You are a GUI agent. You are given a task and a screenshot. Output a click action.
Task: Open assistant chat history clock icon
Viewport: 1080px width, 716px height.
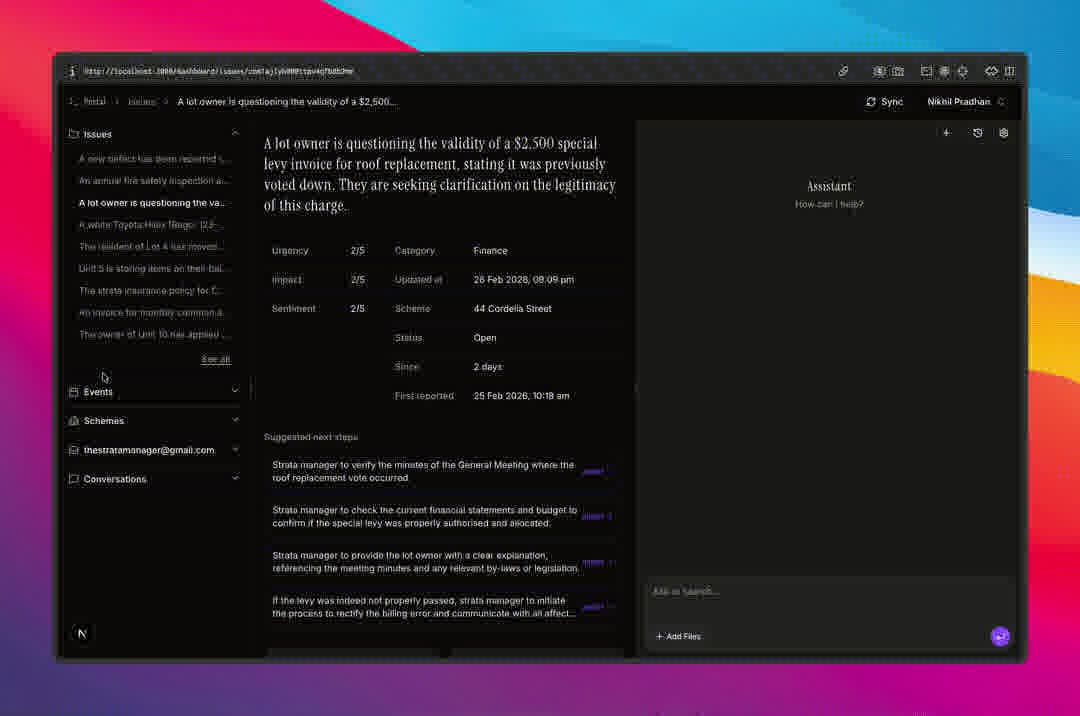pos(977,133)
